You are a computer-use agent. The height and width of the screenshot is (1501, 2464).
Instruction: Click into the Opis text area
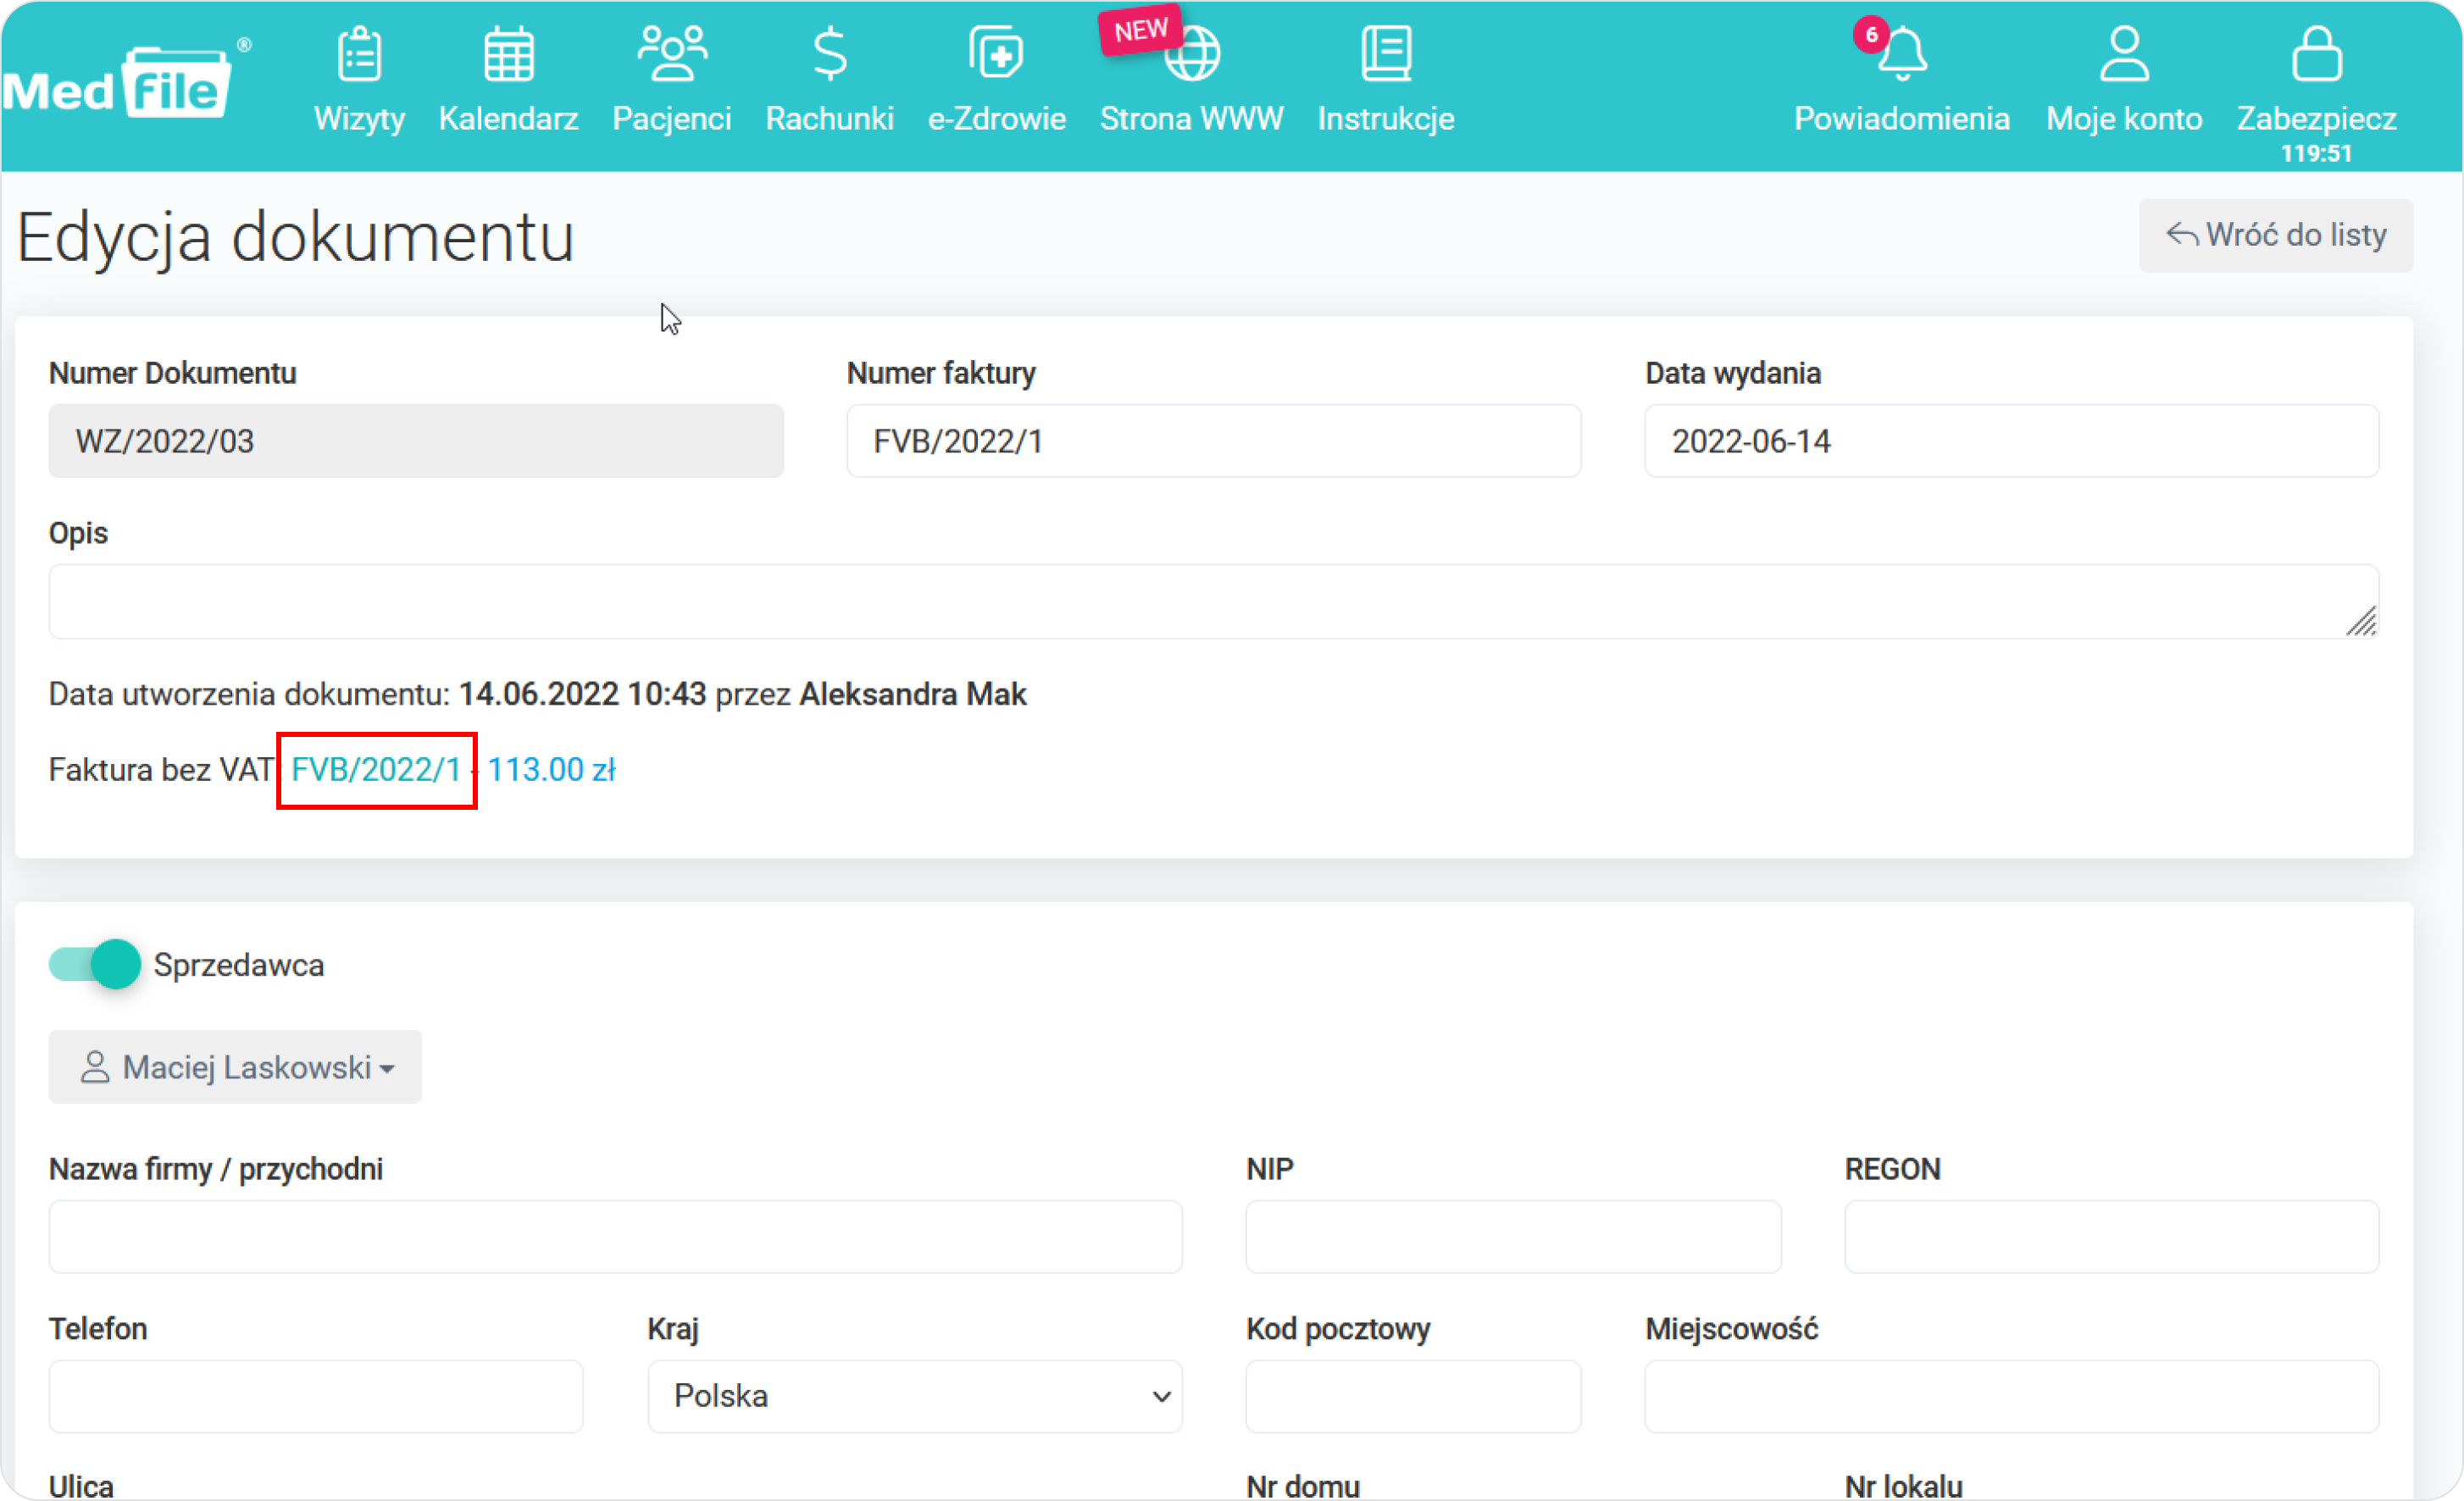point(1212,602)
